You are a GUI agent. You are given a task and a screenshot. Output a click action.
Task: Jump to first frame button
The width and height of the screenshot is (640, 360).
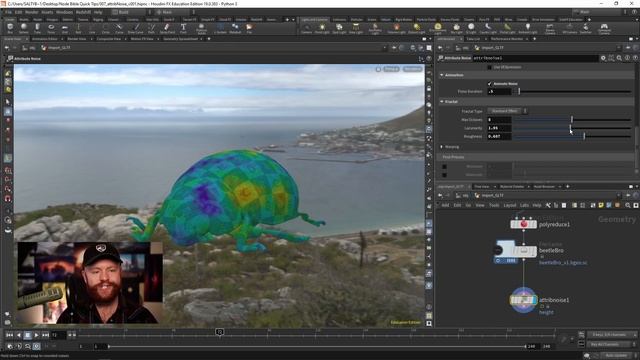pos(9,335)
